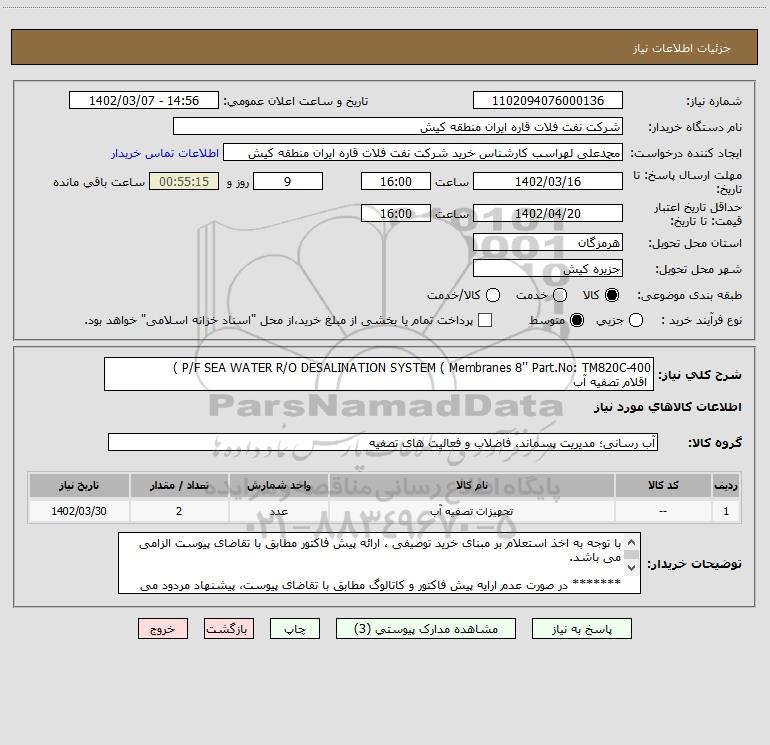Click the request creator name field

point(423,153)
